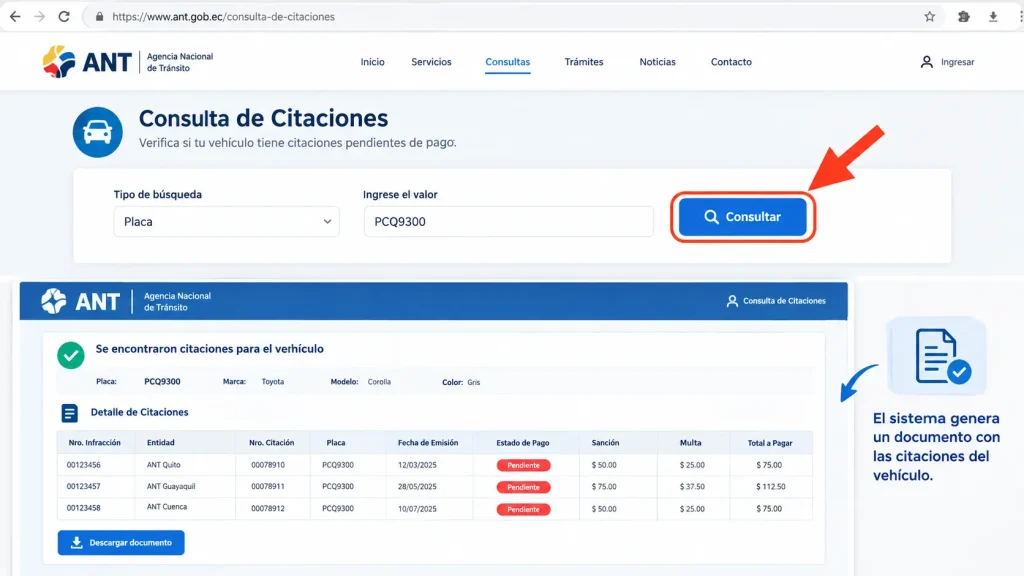
Task: Click Pendiente badge in ANT Guayaquil row
Action: click(523, 487)
